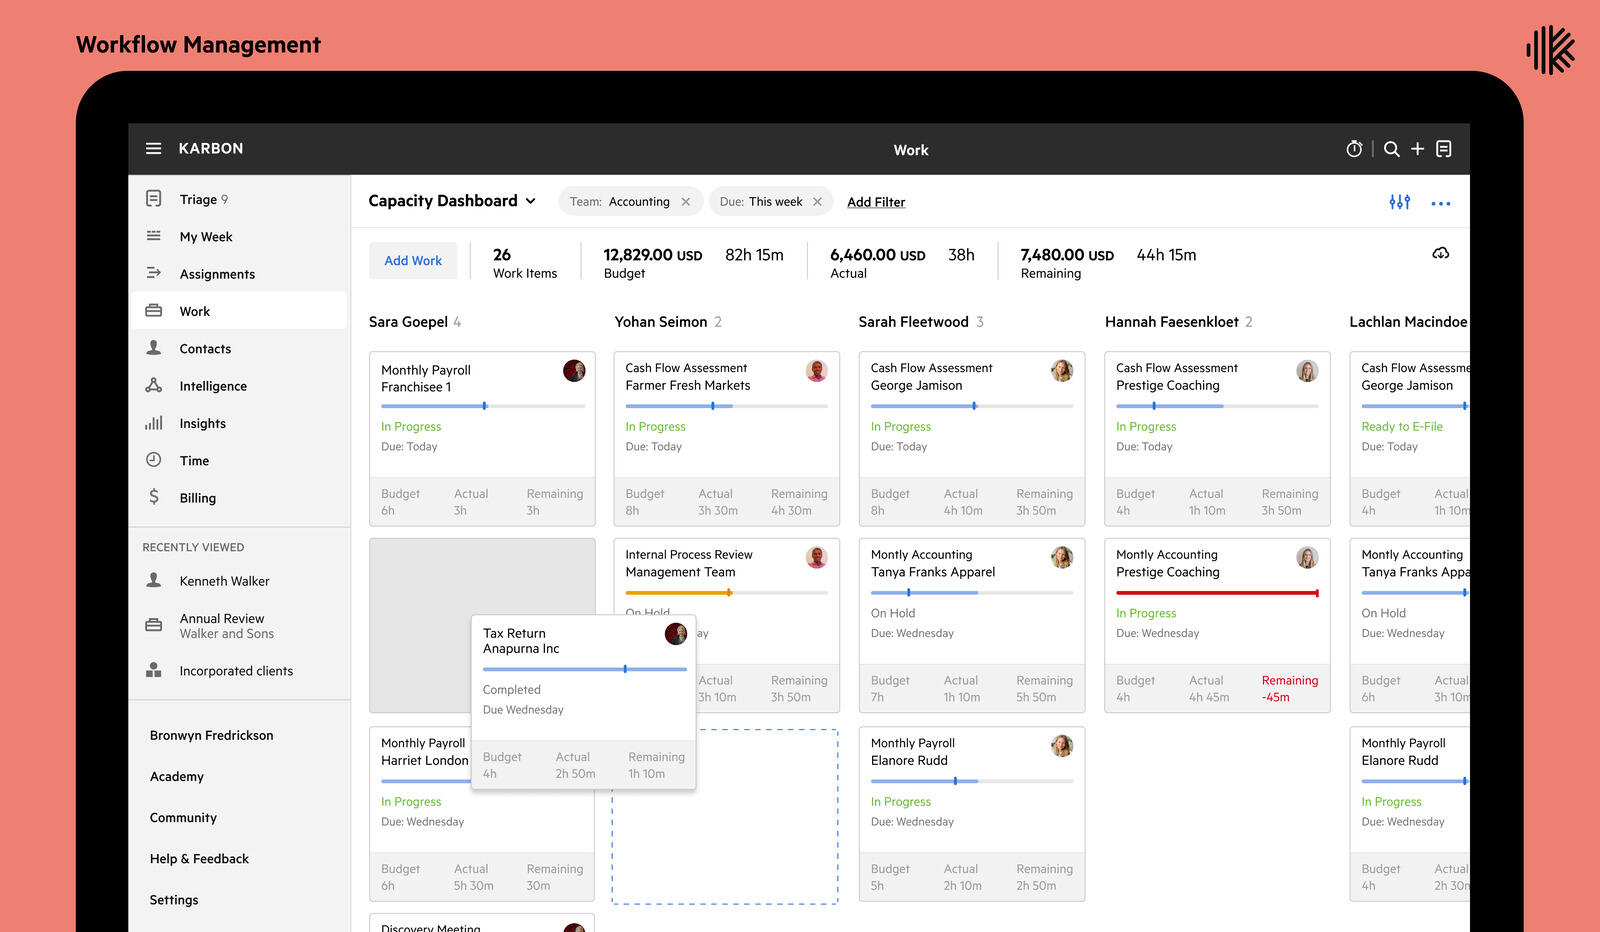Click the progress bar on Monthly Payroll Franchisee 1

(x=482, y=406)
